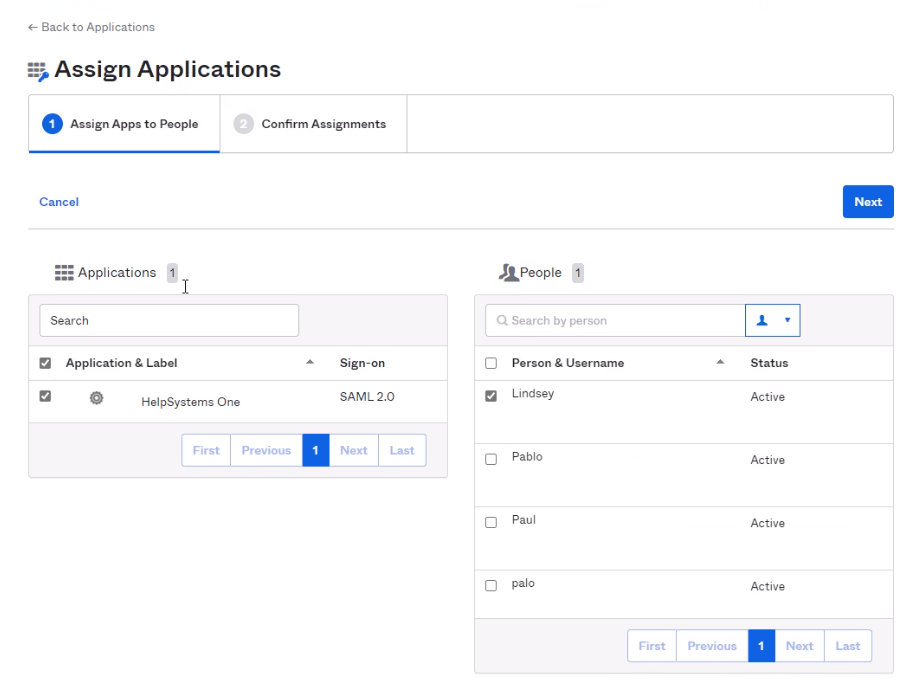
Task: Select the palo user checkbox
Action: 491,586
